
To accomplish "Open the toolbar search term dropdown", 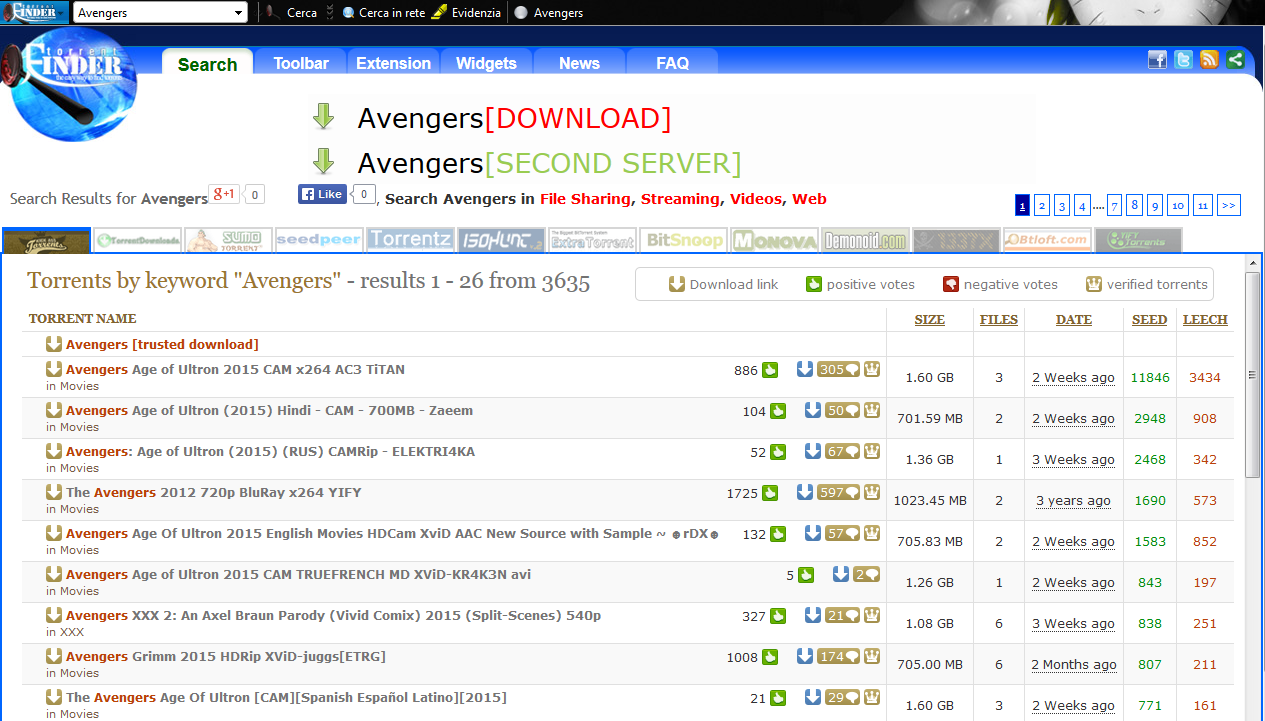I will coord(238,13).
